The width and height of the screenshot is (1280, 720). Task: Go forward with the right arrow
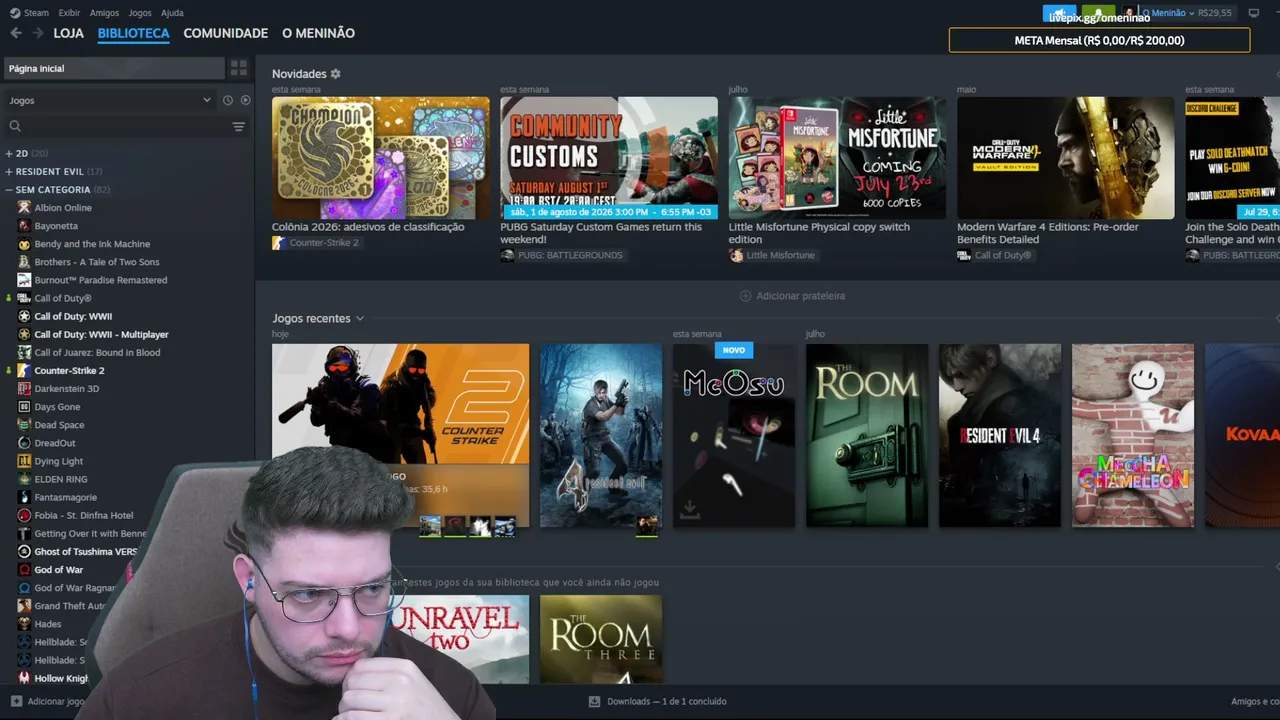[38, 33]
